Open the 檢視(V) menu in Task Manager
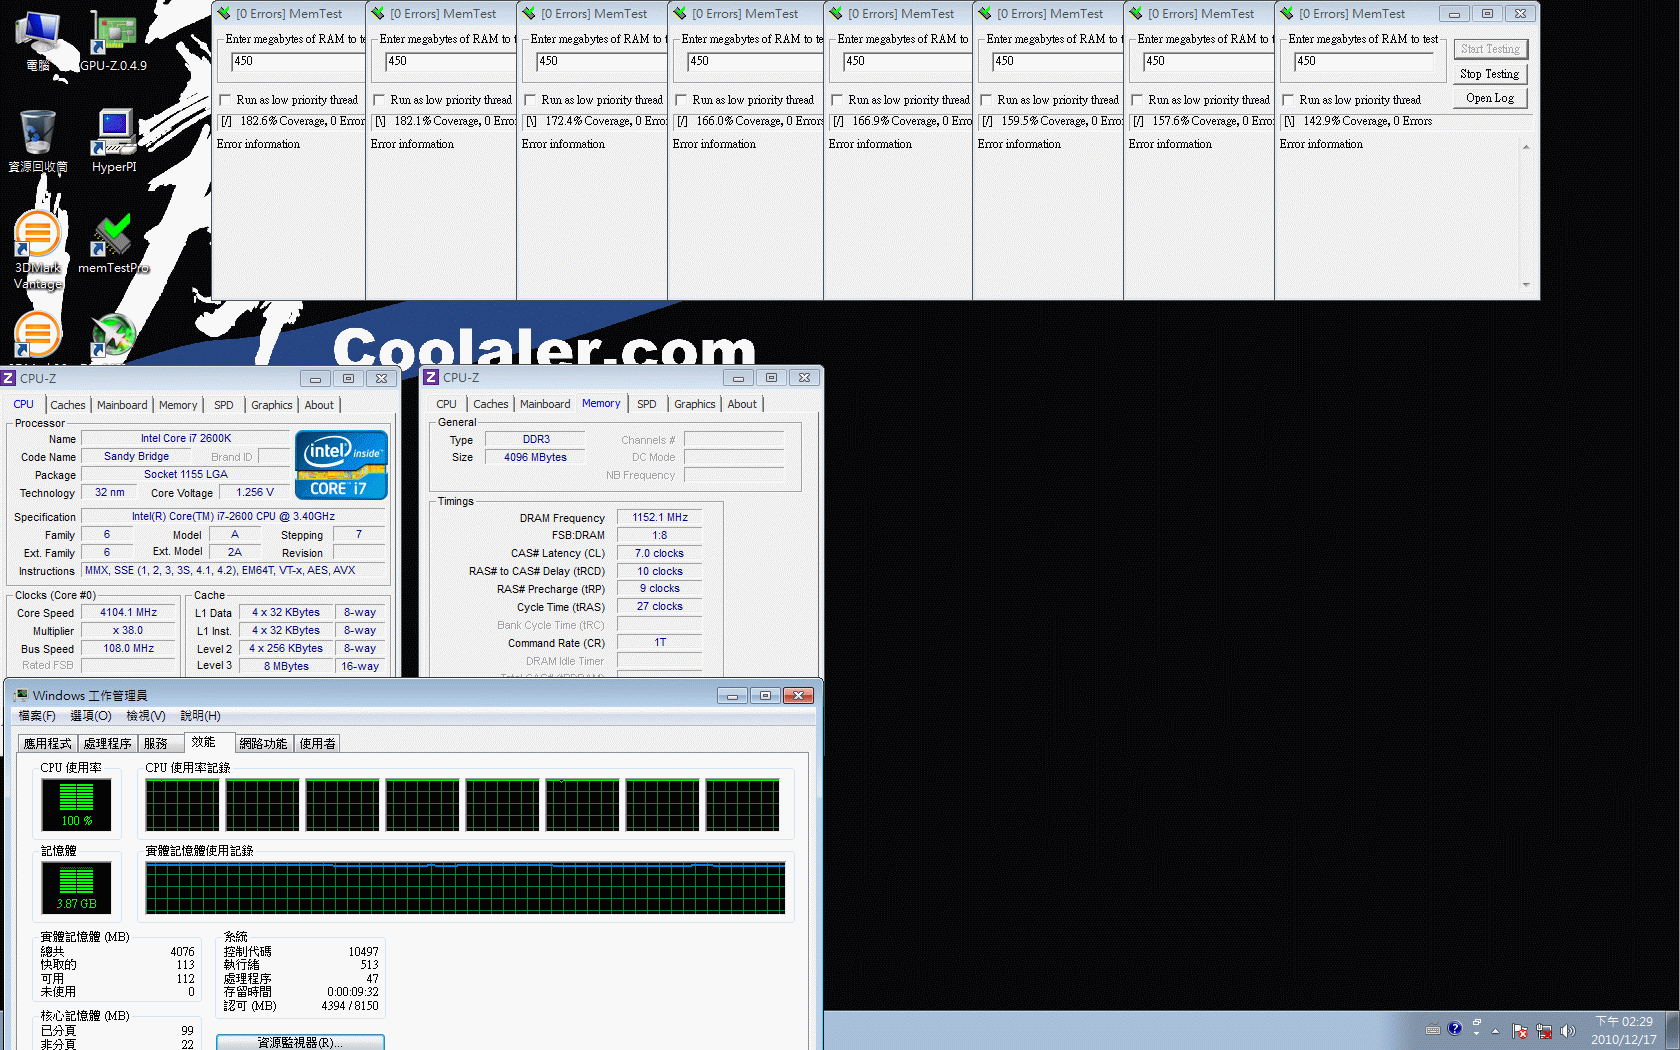This screenshot has height=1050, width=1680. [x=146, y=716]
